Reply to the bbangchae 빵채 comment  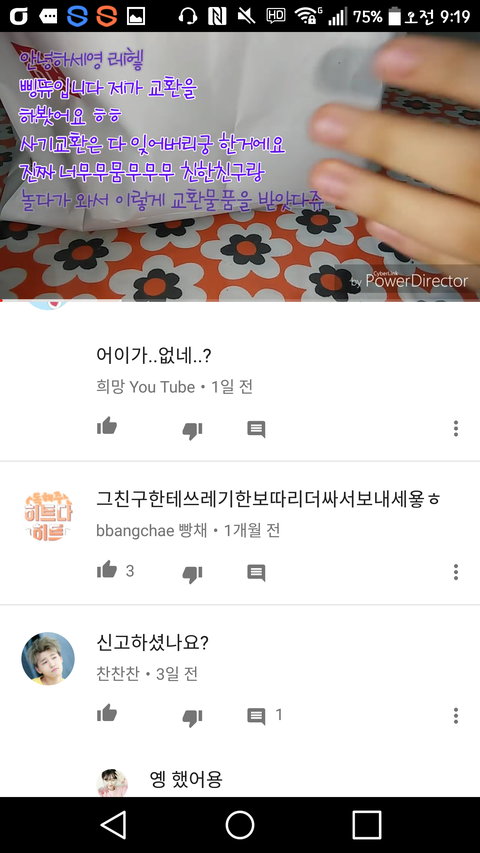[x=256, y=572]
